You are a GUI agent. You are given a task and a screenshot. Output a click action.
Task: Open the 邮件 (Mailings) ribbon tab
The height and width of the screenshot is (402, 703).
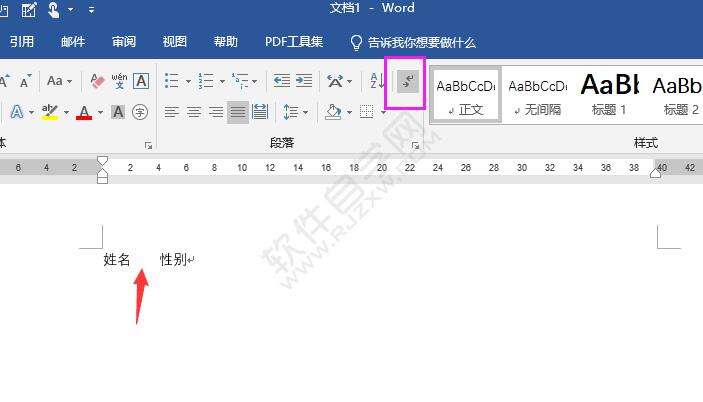point(73,42)
